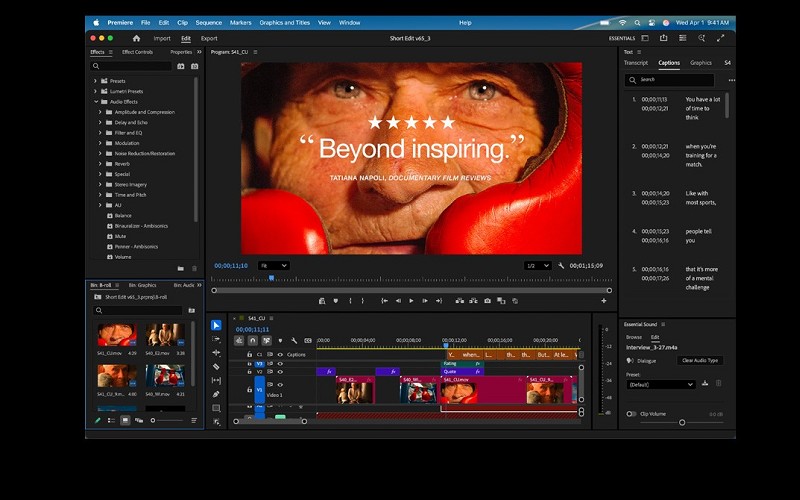Viewport: 800px width, 500px height.
Task: Switch to Bin: Graphics tab
Action: pos(142,285)
